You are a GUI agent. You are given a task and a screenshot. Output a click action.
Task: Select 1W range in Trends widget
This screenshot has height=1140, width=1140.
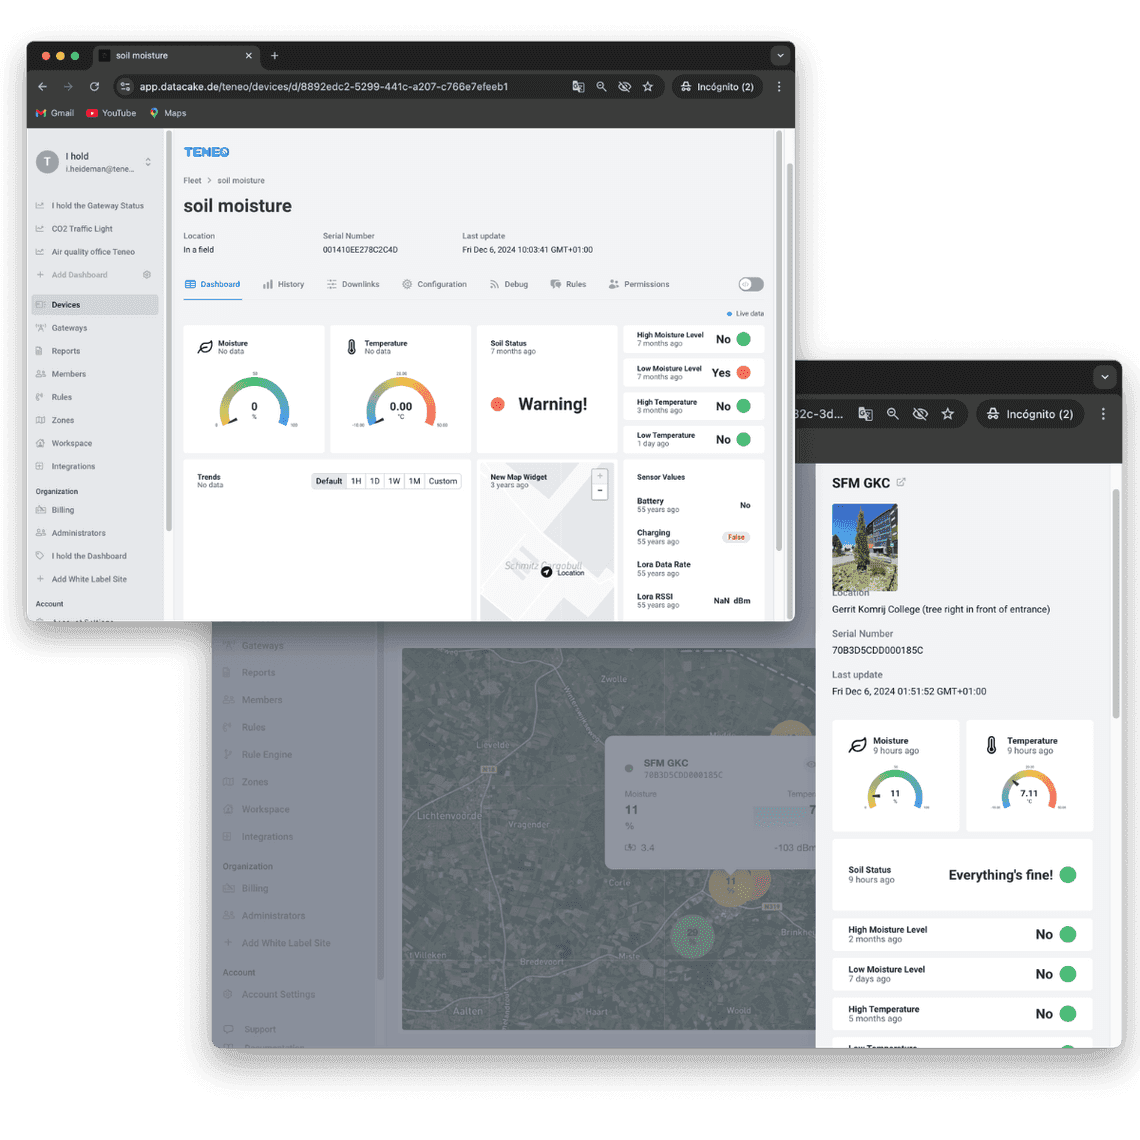[x=394, y=481]
